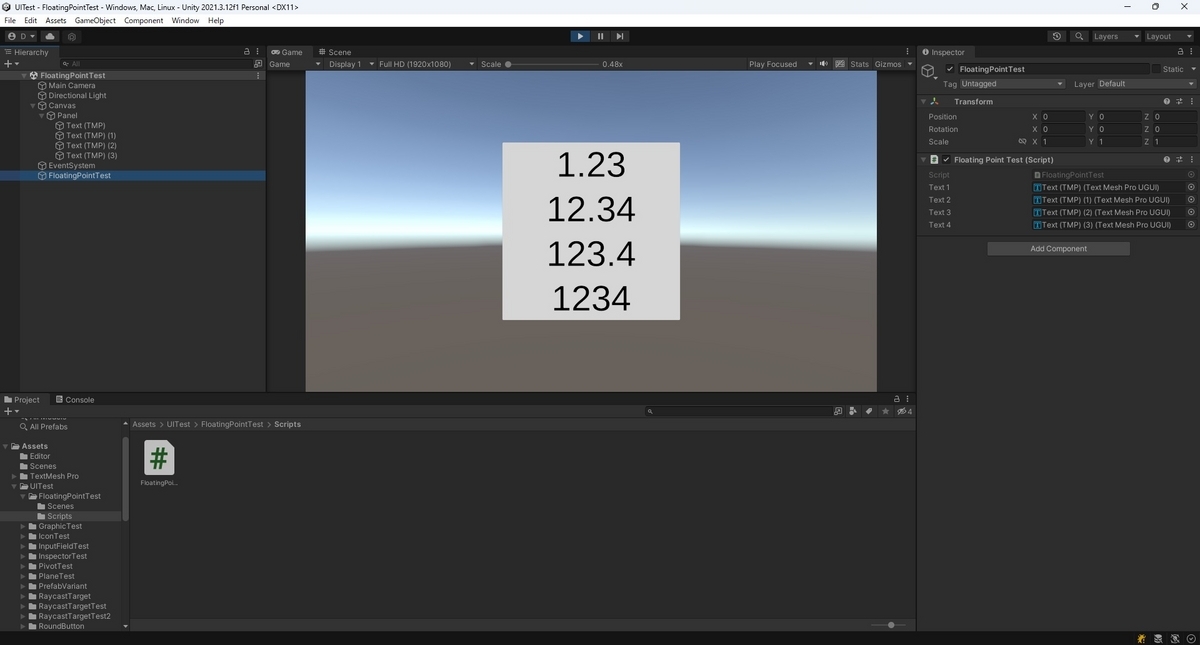The image size is (1200, 645).
Task: Lock the Hierarchy panel
Action: [247, 52]
